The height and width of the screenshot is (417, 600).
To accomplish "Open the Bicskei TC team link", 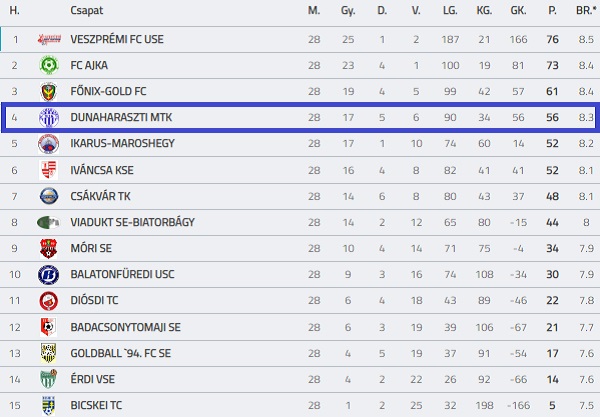I will click(x=96, y=404).
